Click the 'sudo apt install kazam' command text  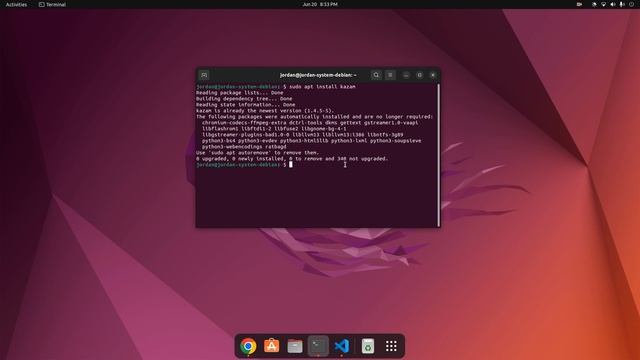click(x=322, y=87)
